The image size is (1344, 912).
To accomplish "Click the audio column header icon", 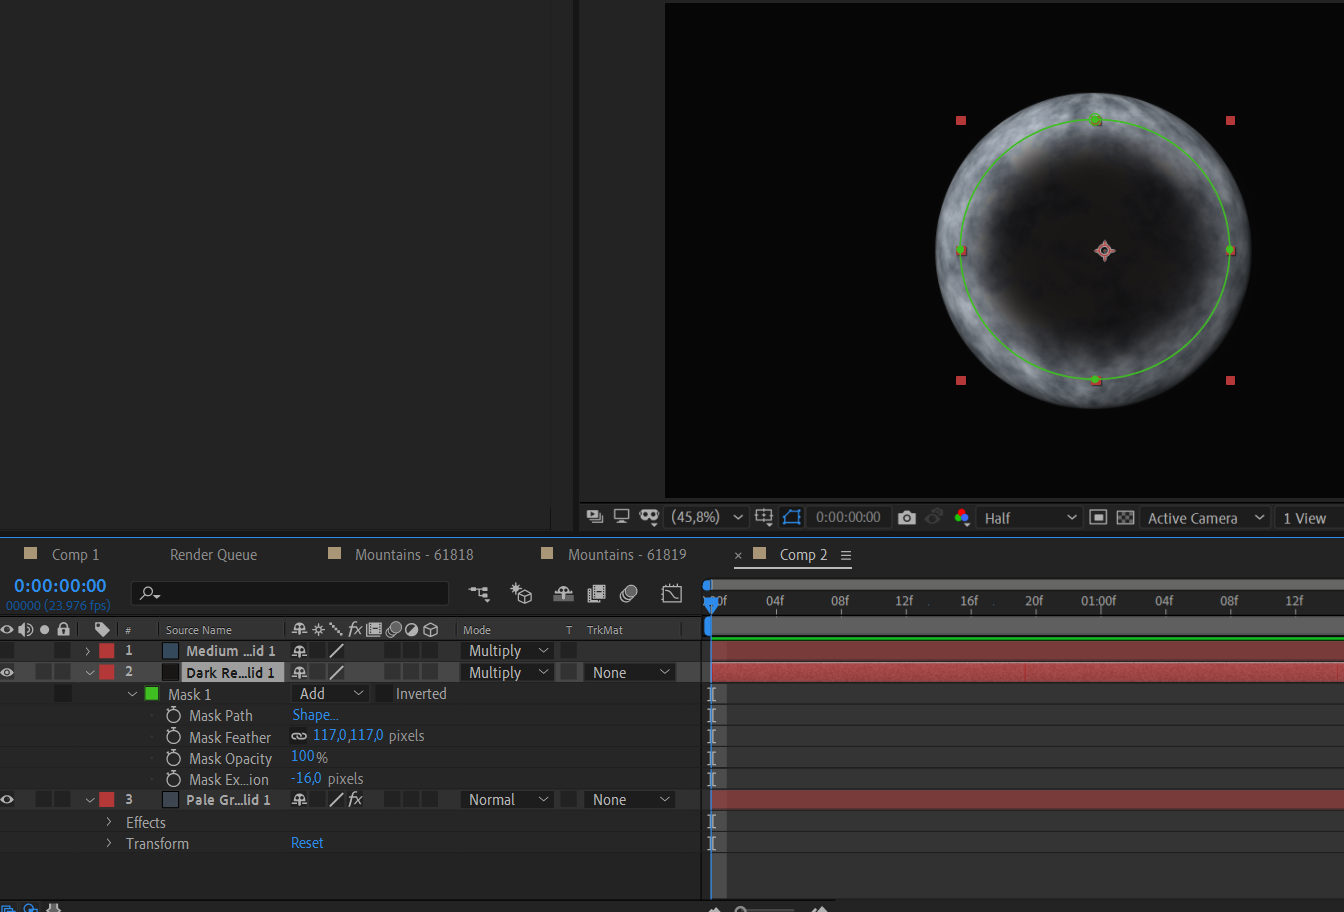I will click(25, 629).
